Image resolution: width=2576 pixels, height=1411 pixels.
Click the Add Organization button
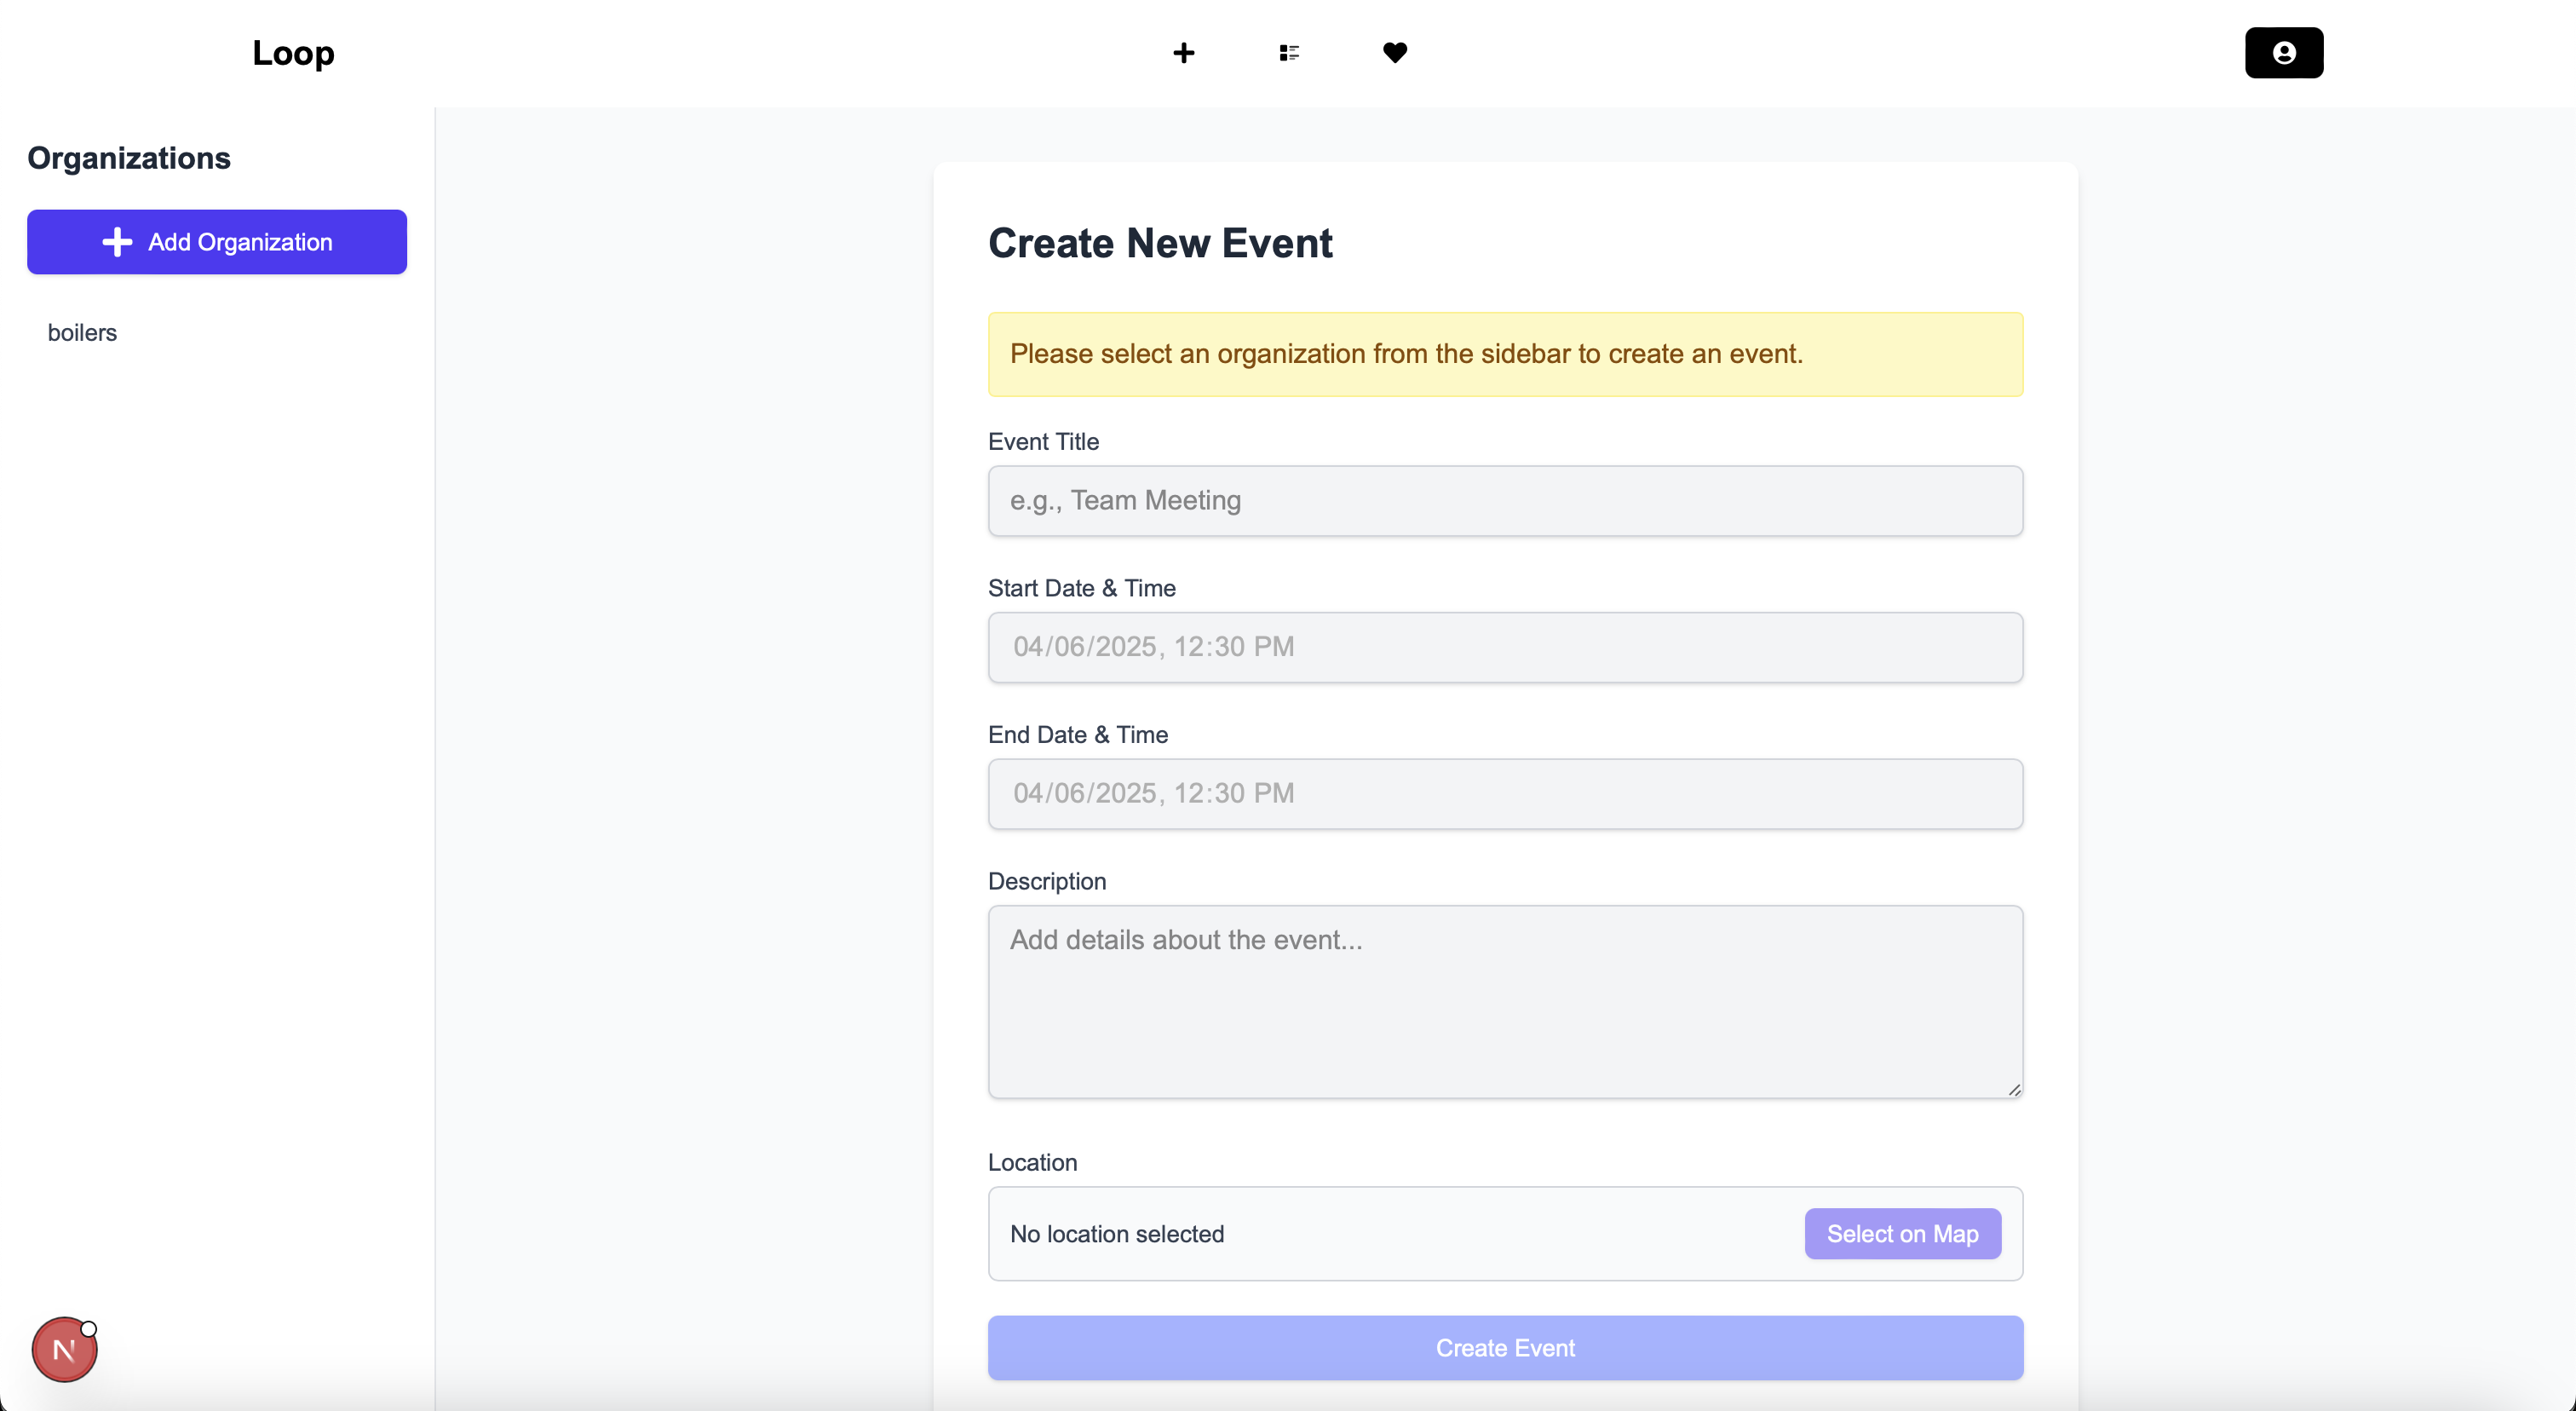(217, 242)
